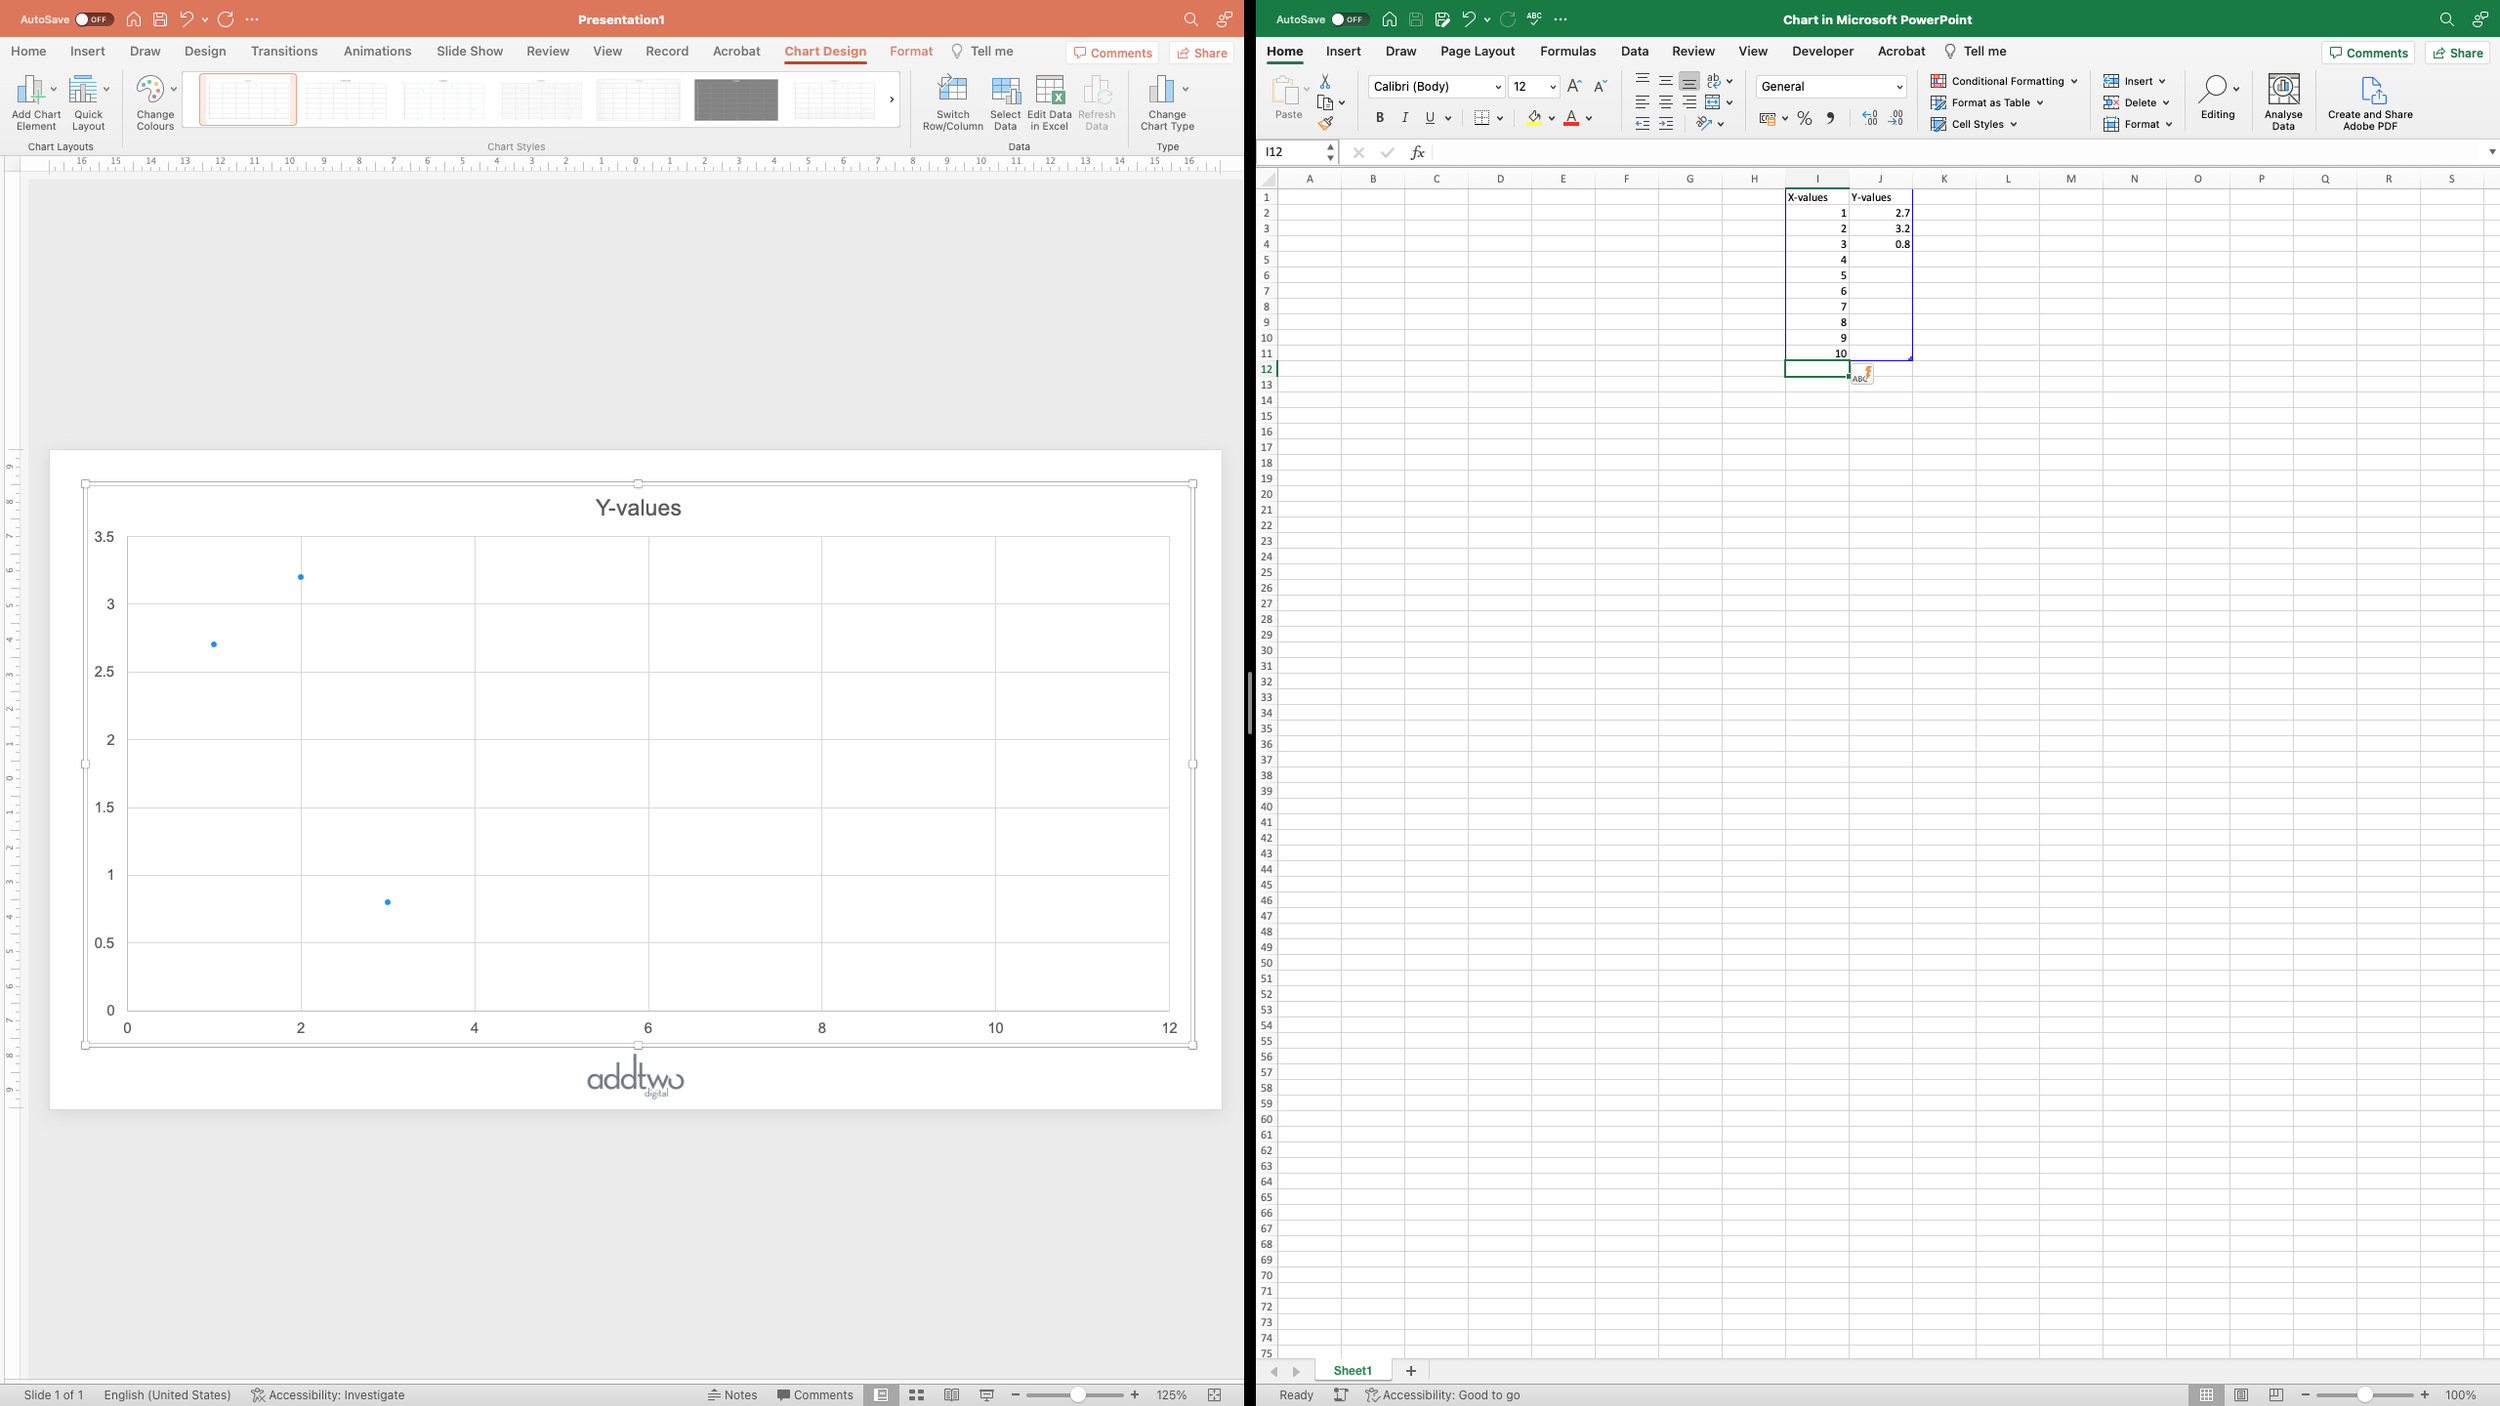Viewport: 2500px width, 1406px height.
Task: Click the PowerPoint zoom slider
Action: (1077, 1395)
